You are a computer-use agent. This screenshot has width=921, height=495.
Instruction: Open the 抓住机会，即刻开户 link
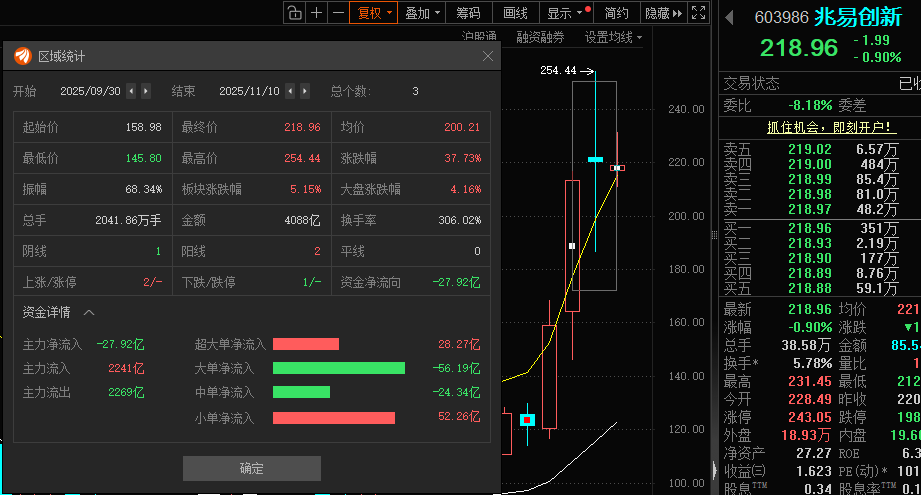pyautogui.click(x=831, y=127)
